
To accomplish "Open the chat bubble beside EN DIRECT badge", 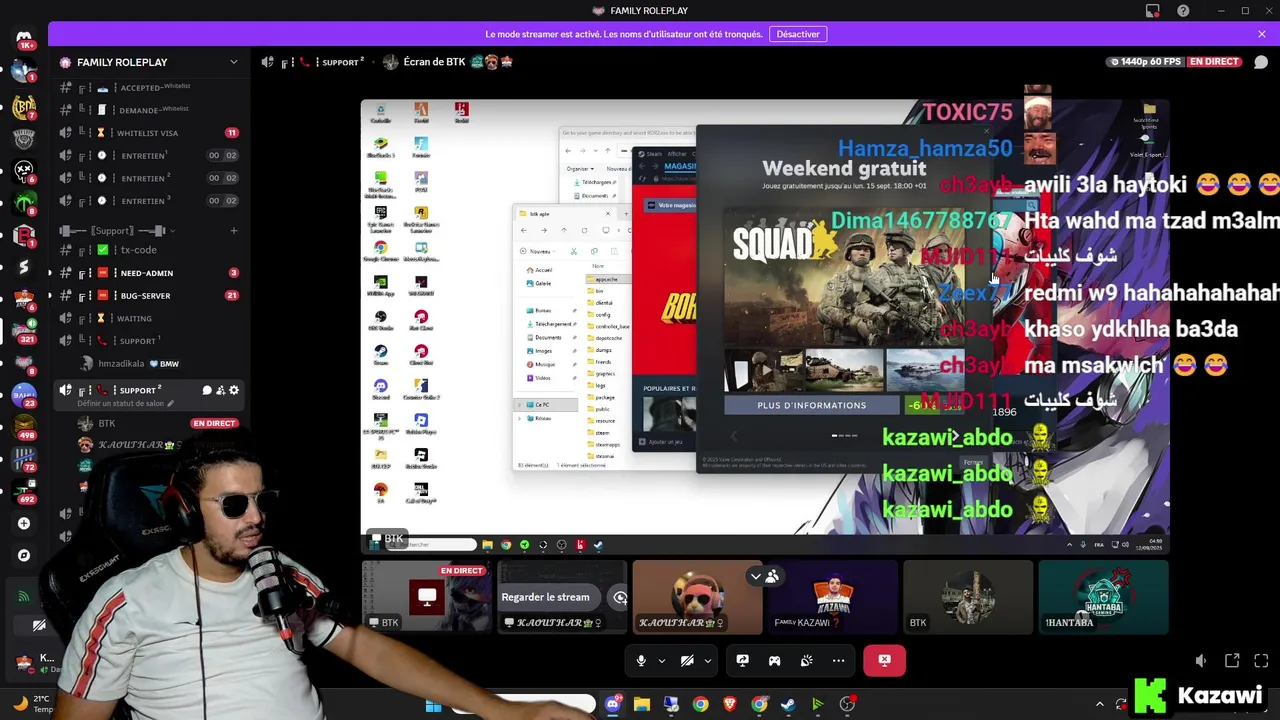I will (x=1261, y=62).
